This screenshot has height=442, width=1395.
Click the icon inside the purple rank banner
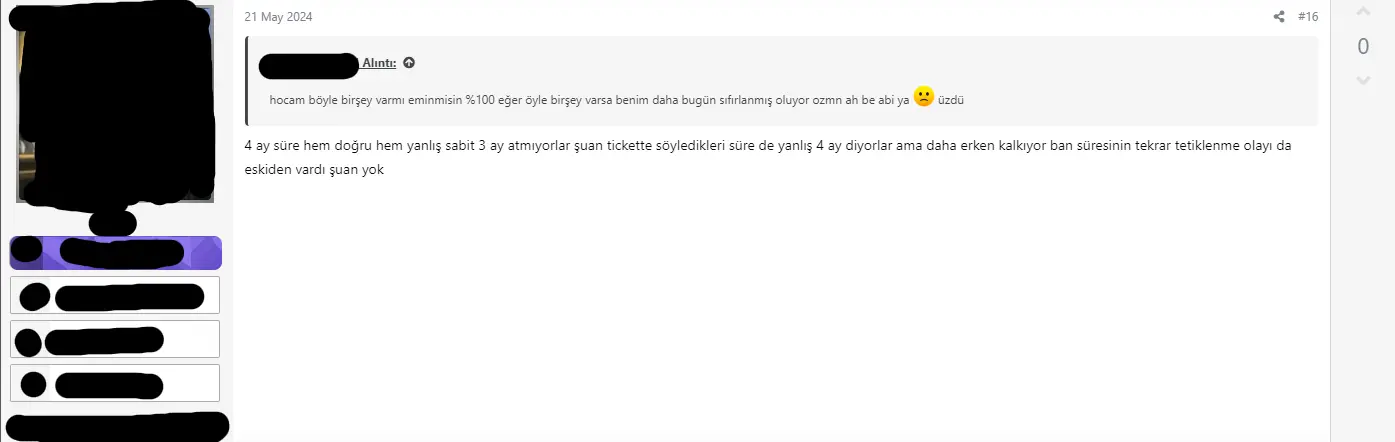pyautogui.click(x=27, y=250)
